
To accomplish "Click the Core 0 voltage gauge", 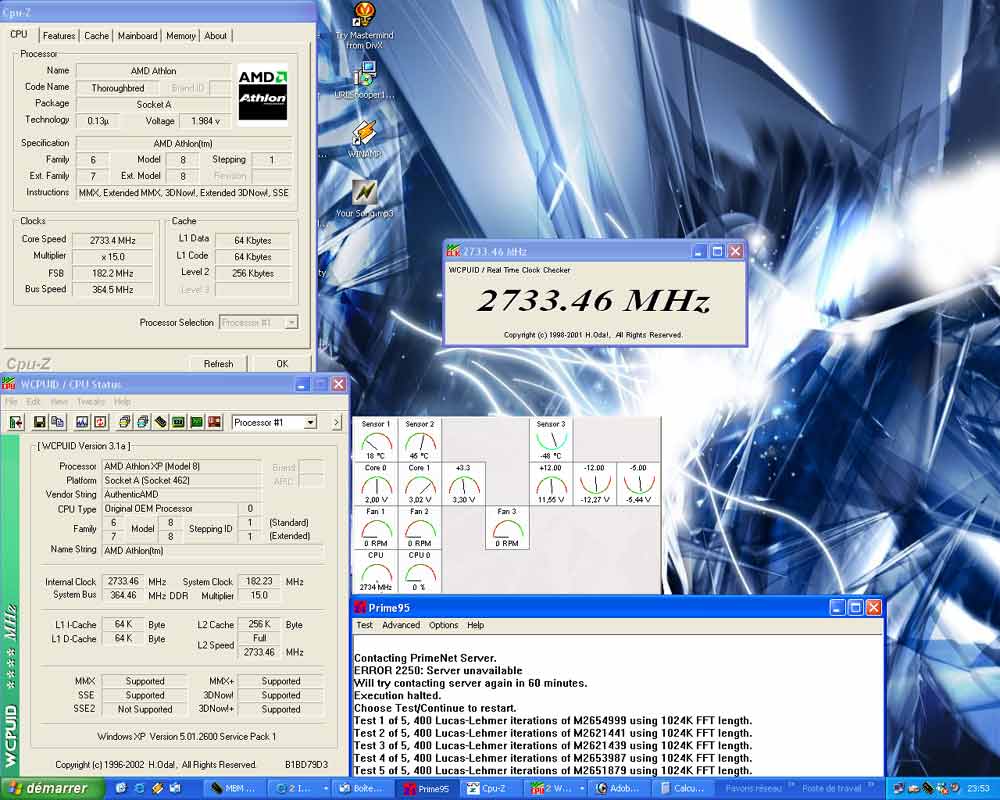I will tap(376, 484).
